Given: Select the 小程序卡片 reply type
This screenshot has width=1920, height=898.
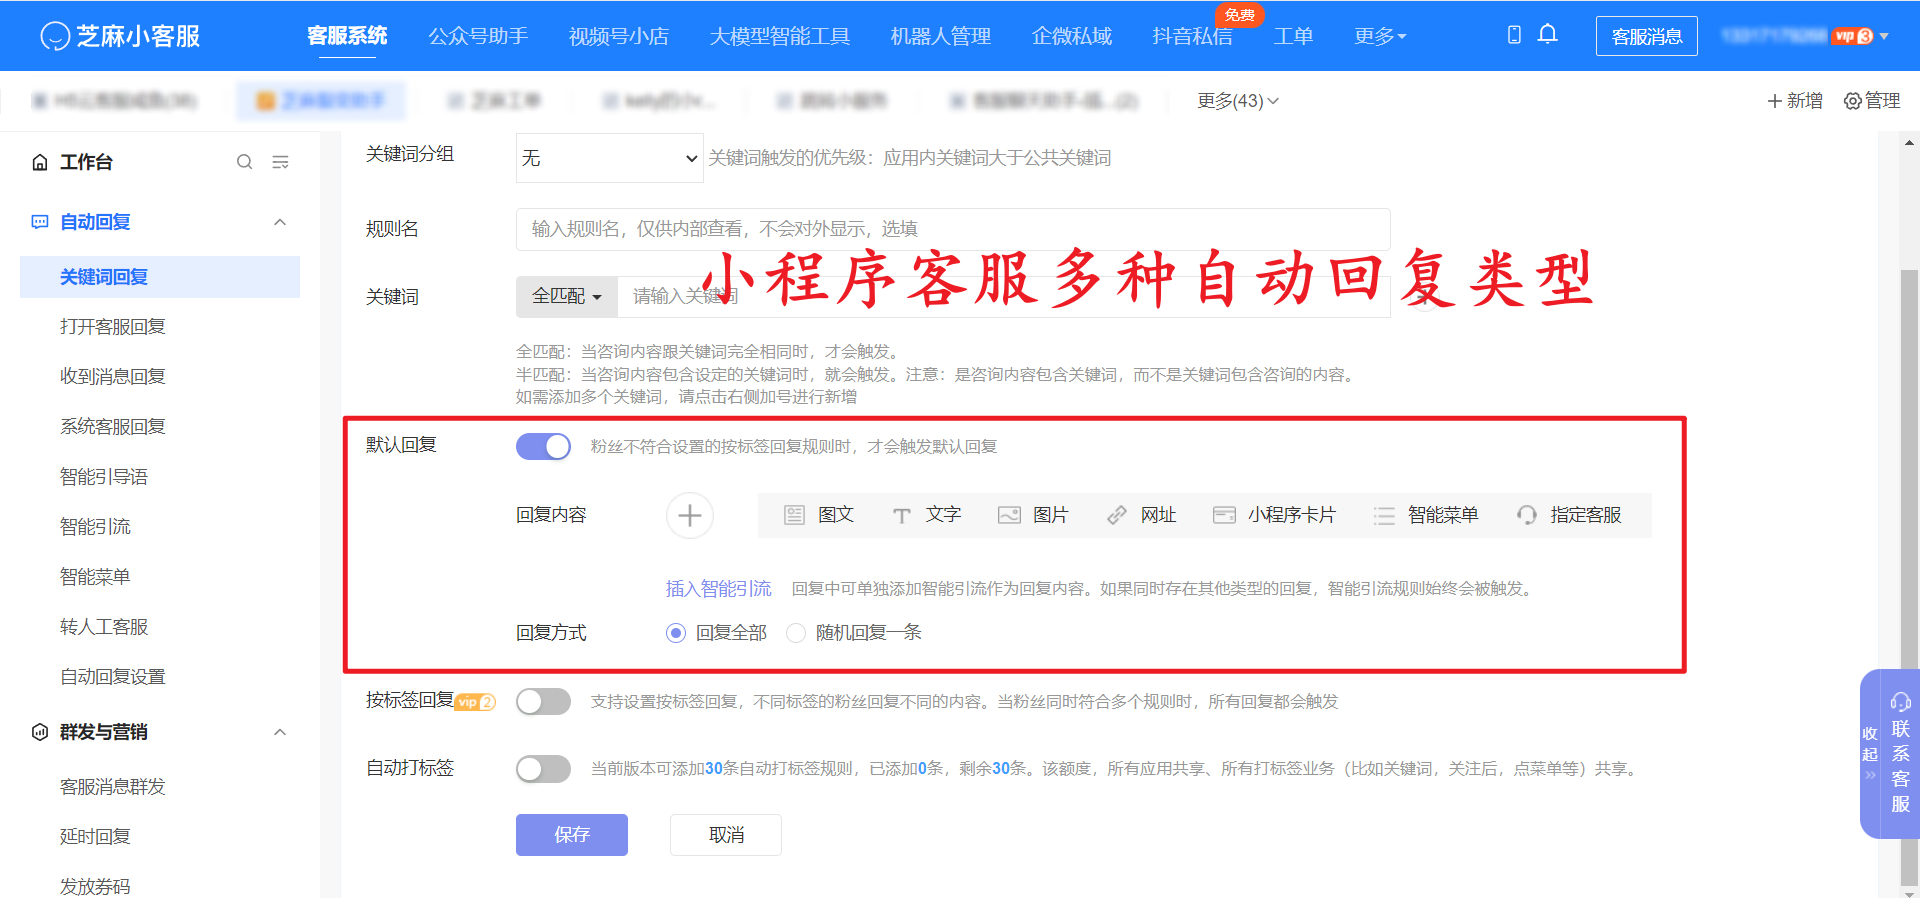Looking at the screenshot, I should pyautogui.click(x=1274, y=515).
